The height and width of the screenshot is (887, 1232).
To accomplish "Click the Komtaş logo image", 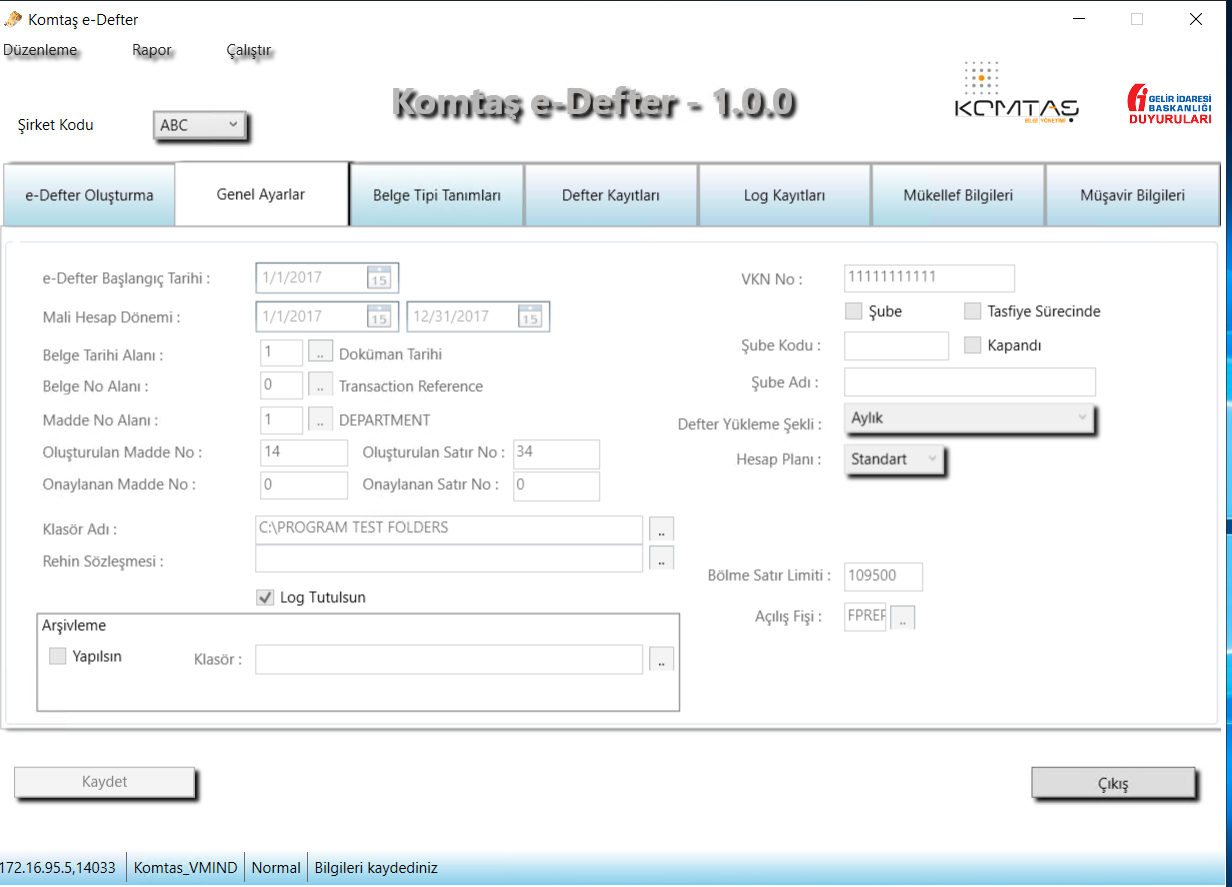I will pyautogui.click(x=1016, y=93).
